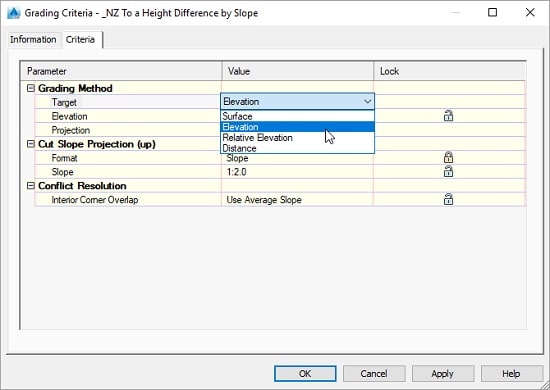Select the Projection parameter row label

(x=71, y=130)
